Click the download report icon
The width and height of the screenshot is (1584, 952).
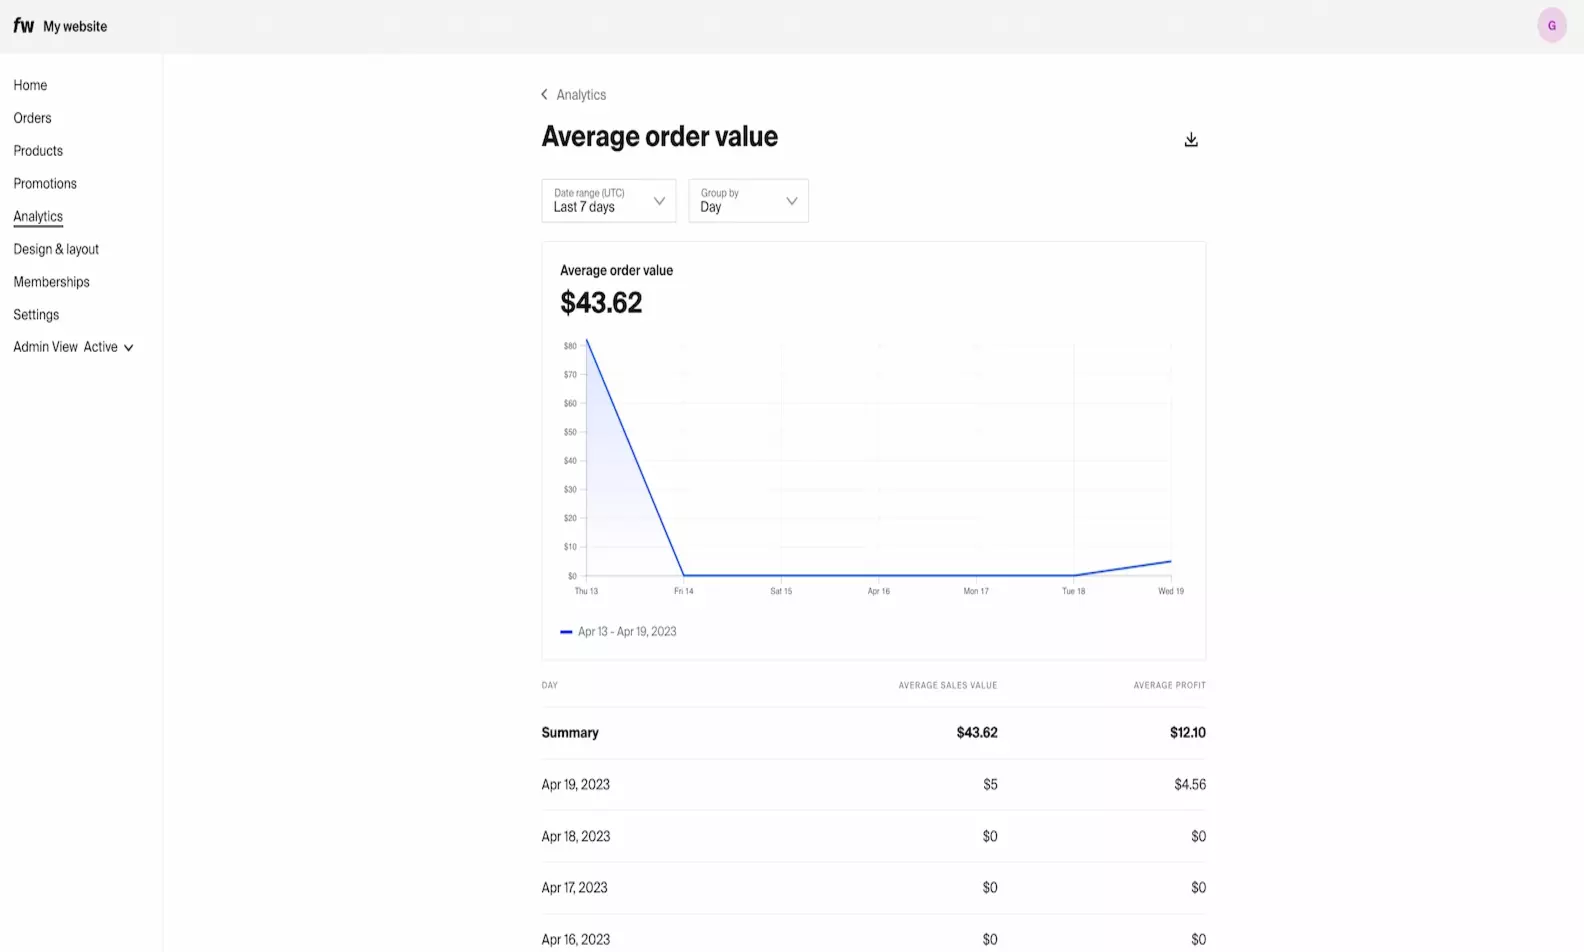[x=1190, y=140]
